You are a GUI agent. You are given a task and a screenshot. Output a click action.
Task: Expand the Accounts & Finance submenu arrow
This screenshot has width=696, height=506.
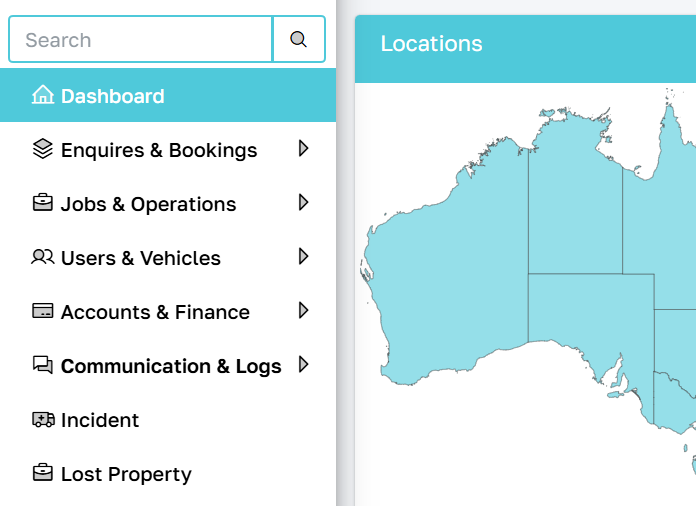tap(304, 311)
